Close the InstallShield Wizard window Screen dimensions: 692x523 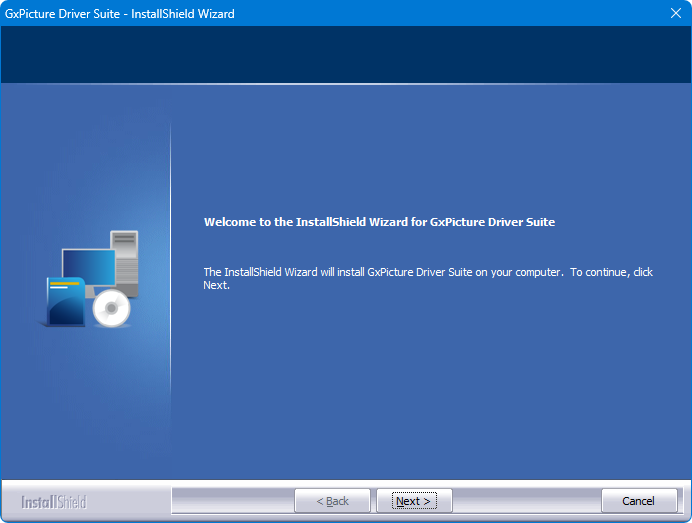[x=675, y=13]
